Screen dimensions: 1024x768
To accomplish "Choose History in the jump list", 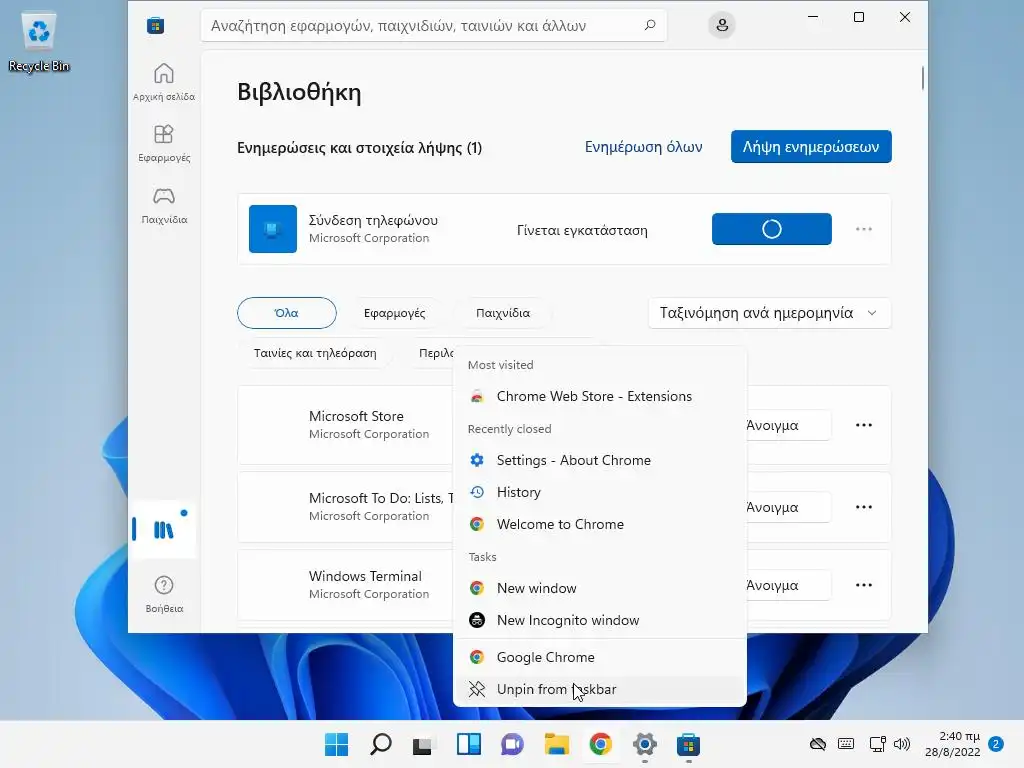I will point(600,492).
